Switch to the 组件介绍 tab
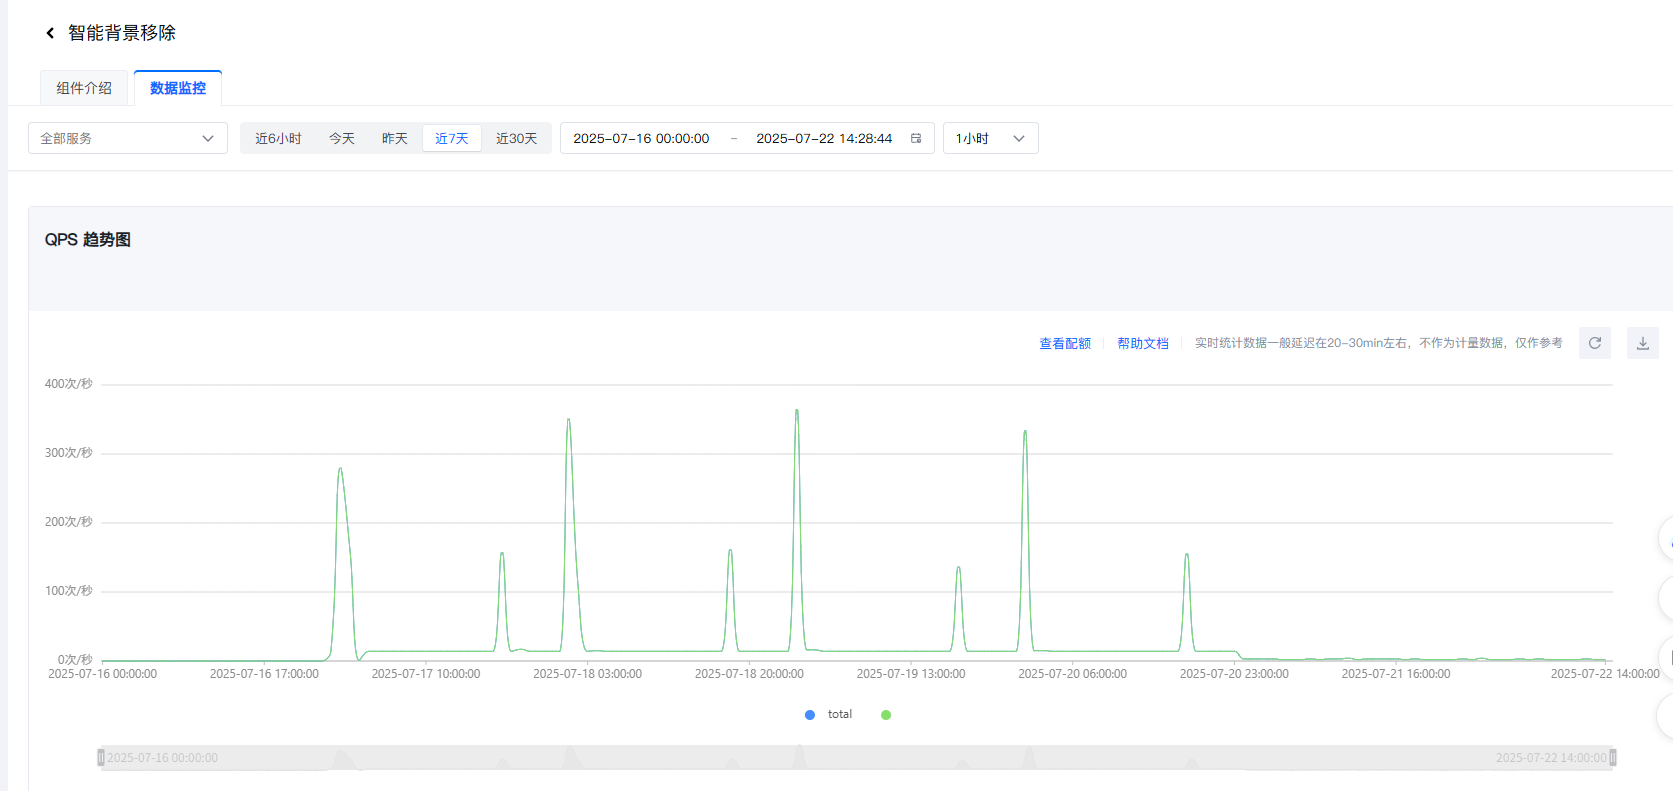This screenshot has height=791, width=1673. pos(84,88)
